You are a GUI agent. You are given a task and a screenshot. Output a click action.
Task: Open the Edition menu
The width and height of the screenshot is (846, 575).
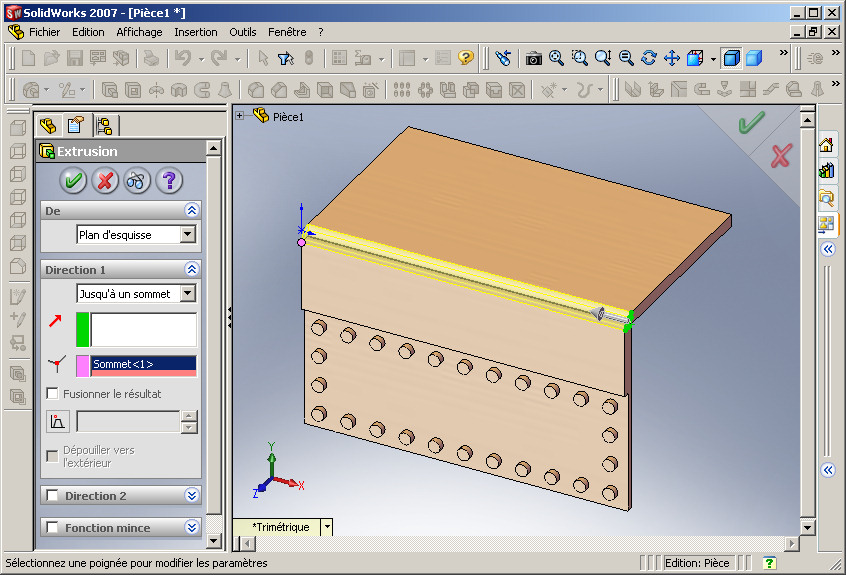click(88, 32)
